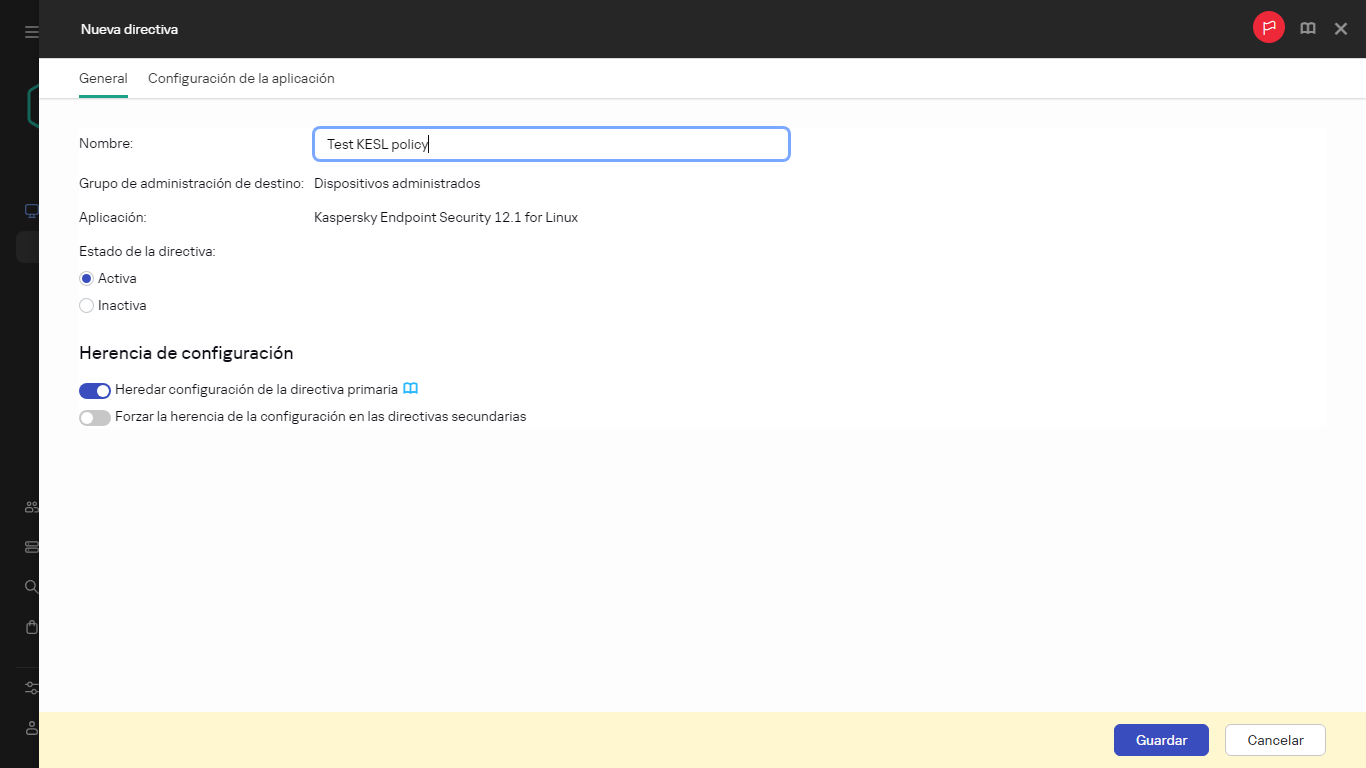Open the online help book icon
1366x768 pixels.
1307,28
